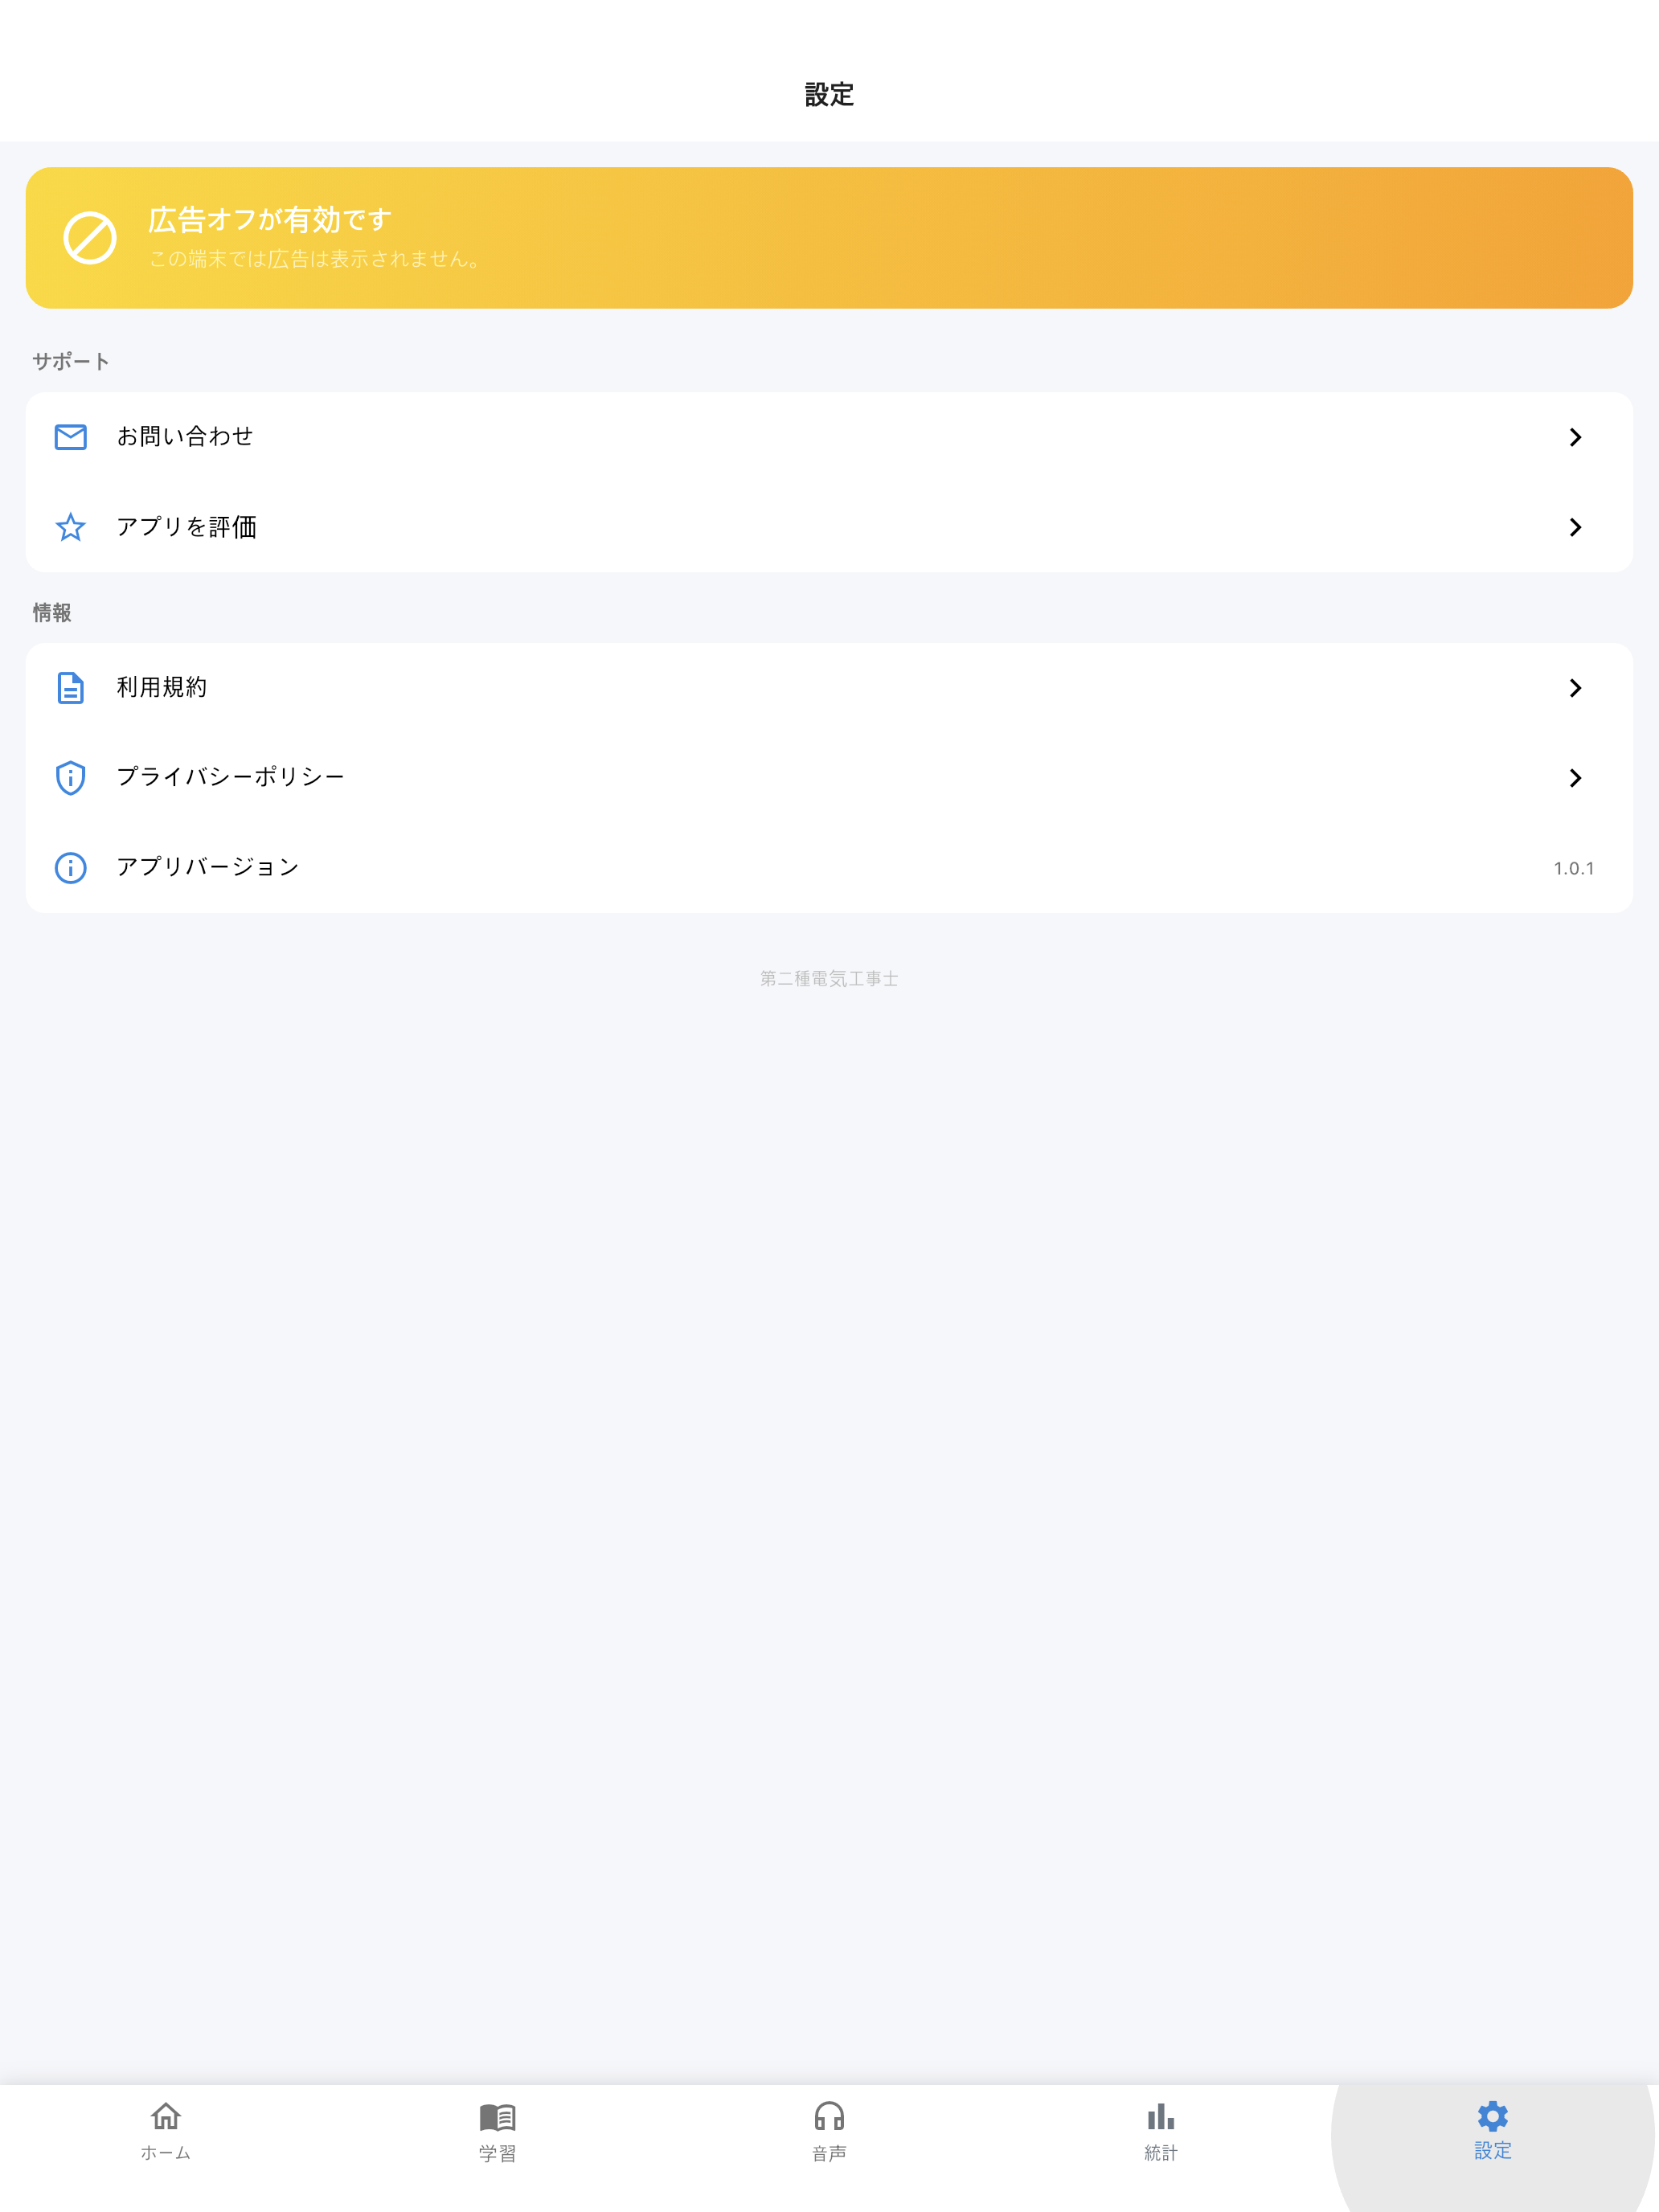Tap the document icon for 利用規約
The width and height of the screenshot is (1659, 2212).
tap(70, 688)
